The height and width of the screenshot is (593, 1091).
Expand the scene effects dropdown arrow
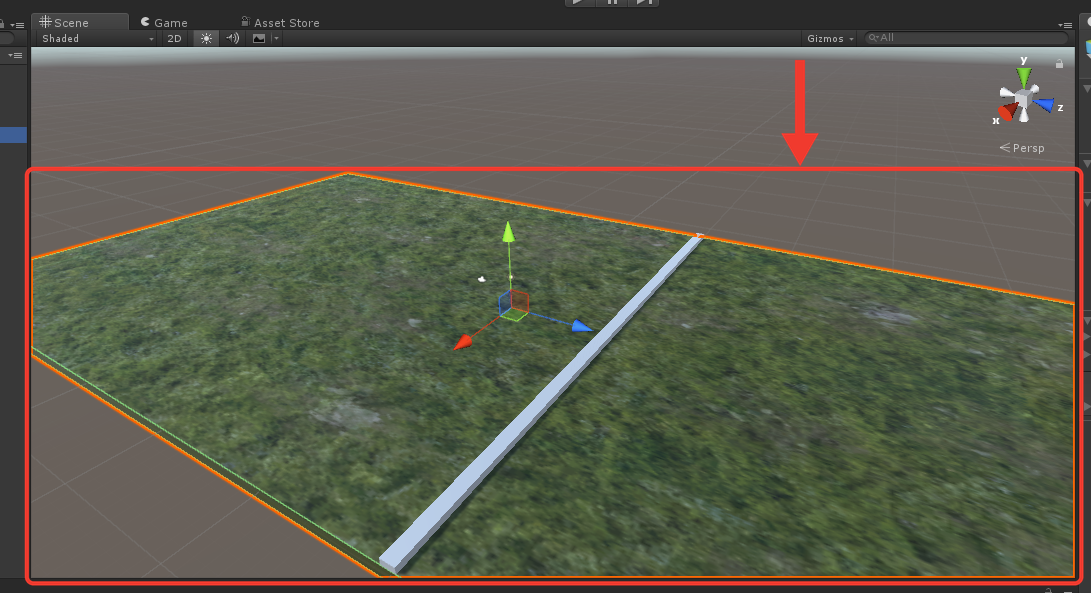pyautogui.click(x=276, y=39)
